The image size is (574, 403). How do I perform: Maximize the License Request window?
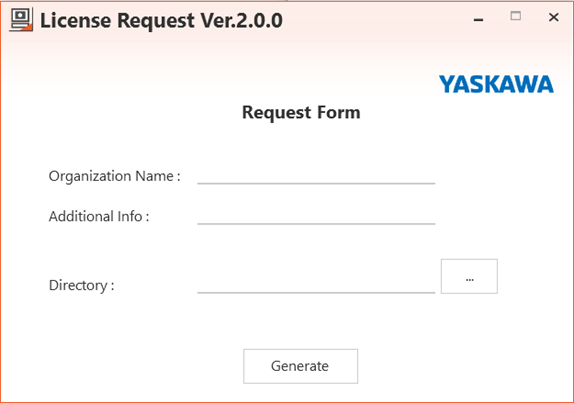coord(516,16)
